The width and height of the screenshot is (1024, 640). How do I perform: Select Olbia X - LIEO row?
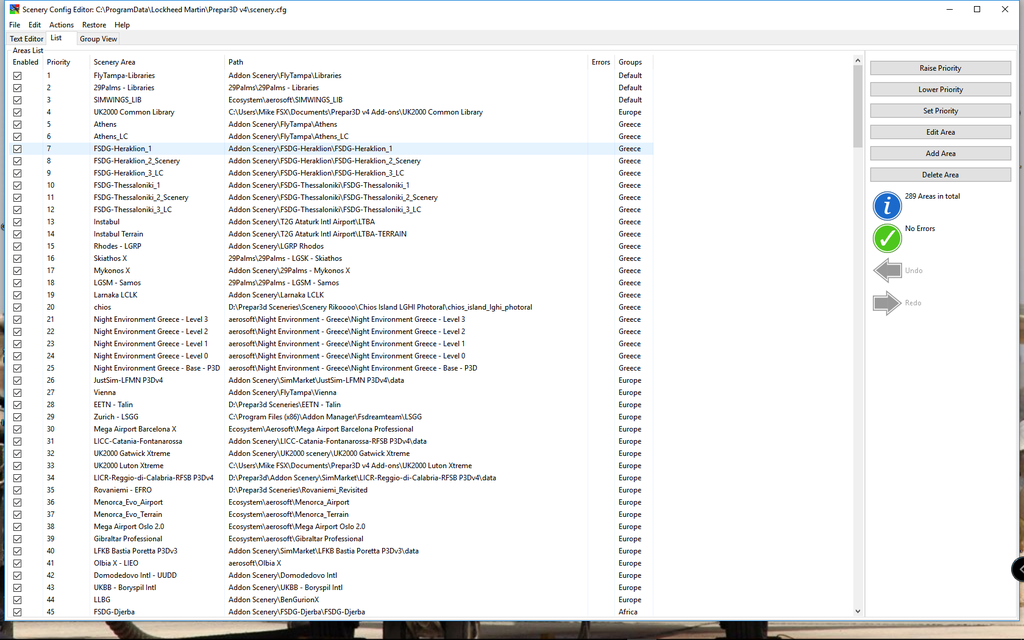[x=330, y=564]
